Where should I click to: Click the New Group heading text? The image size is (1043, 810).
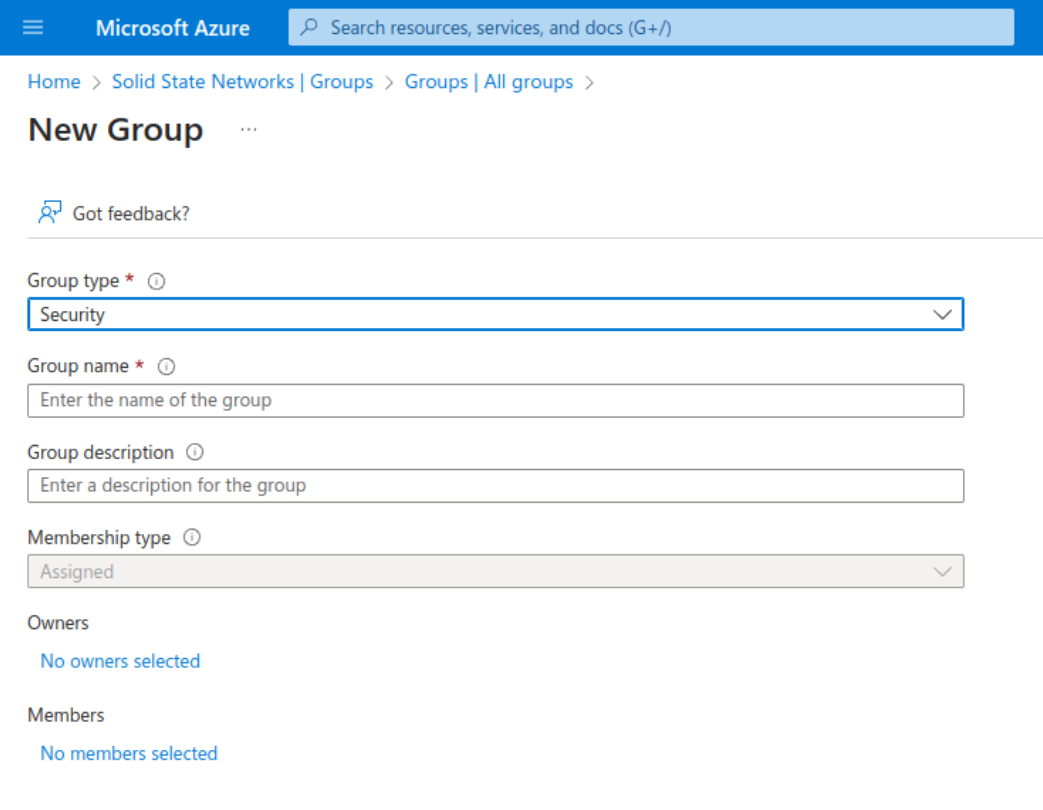pos(116,130)
